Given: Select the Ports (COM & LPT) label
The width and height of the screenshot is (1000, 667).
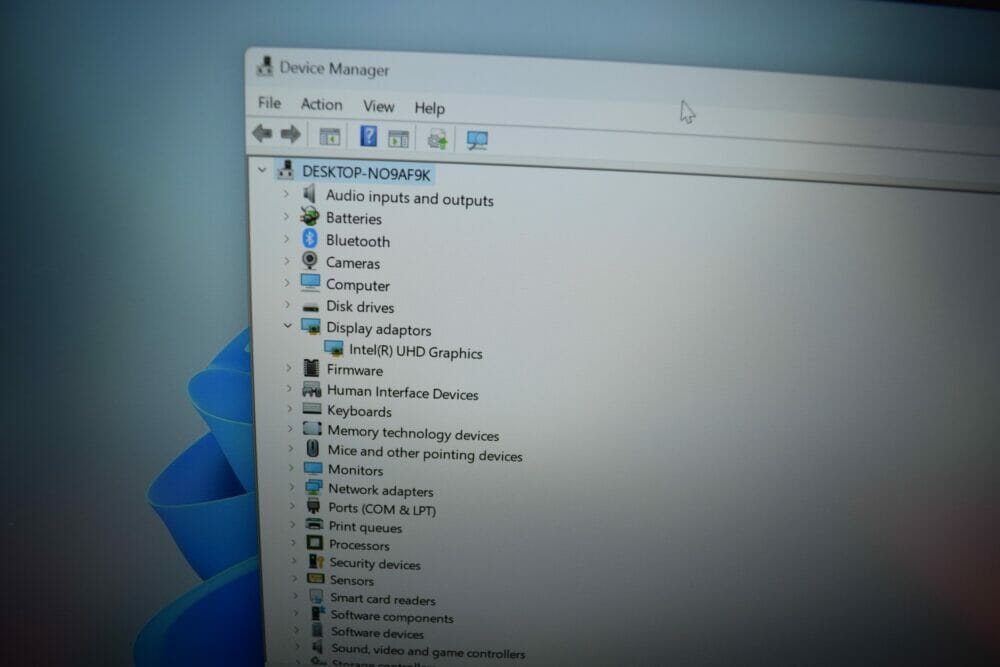Looking at the screenshot, I should [x=382, y=508].
